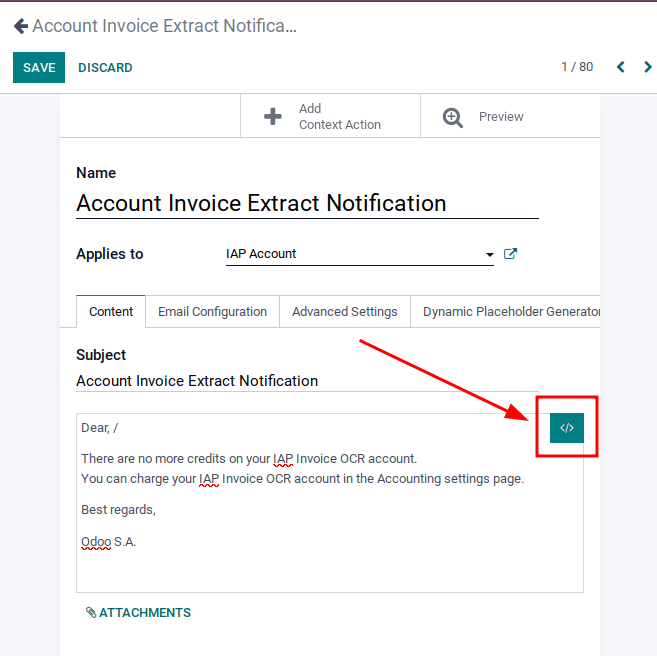Go to the next record arrow
Screen dimensions: 657x656
click(648, 67)
